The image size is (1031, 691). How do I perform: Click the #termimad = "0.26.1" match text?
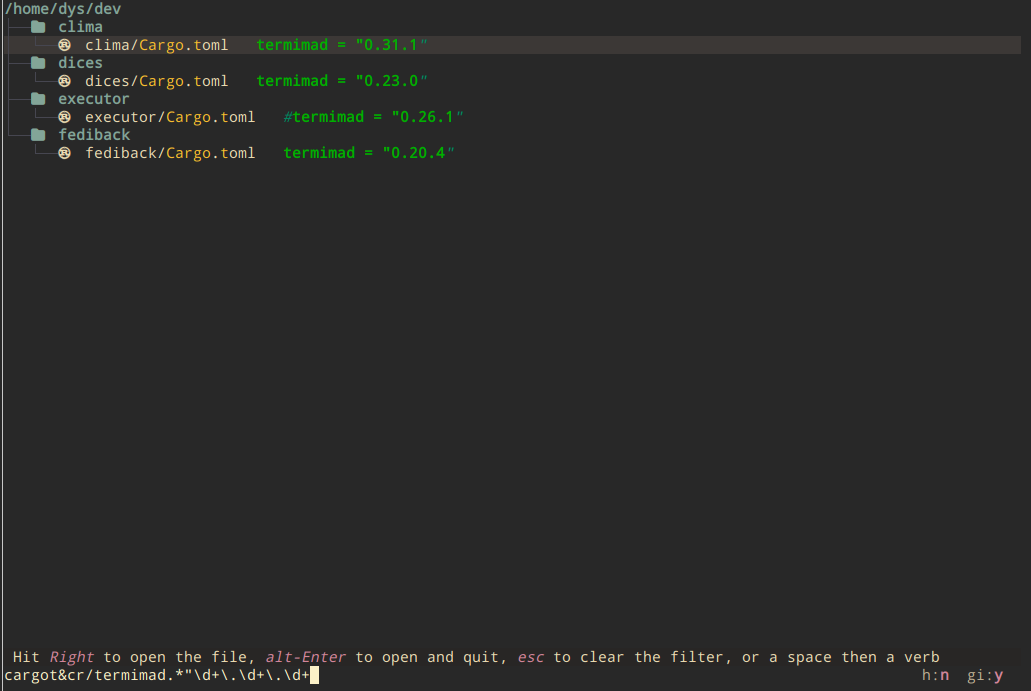click(373, 117)
